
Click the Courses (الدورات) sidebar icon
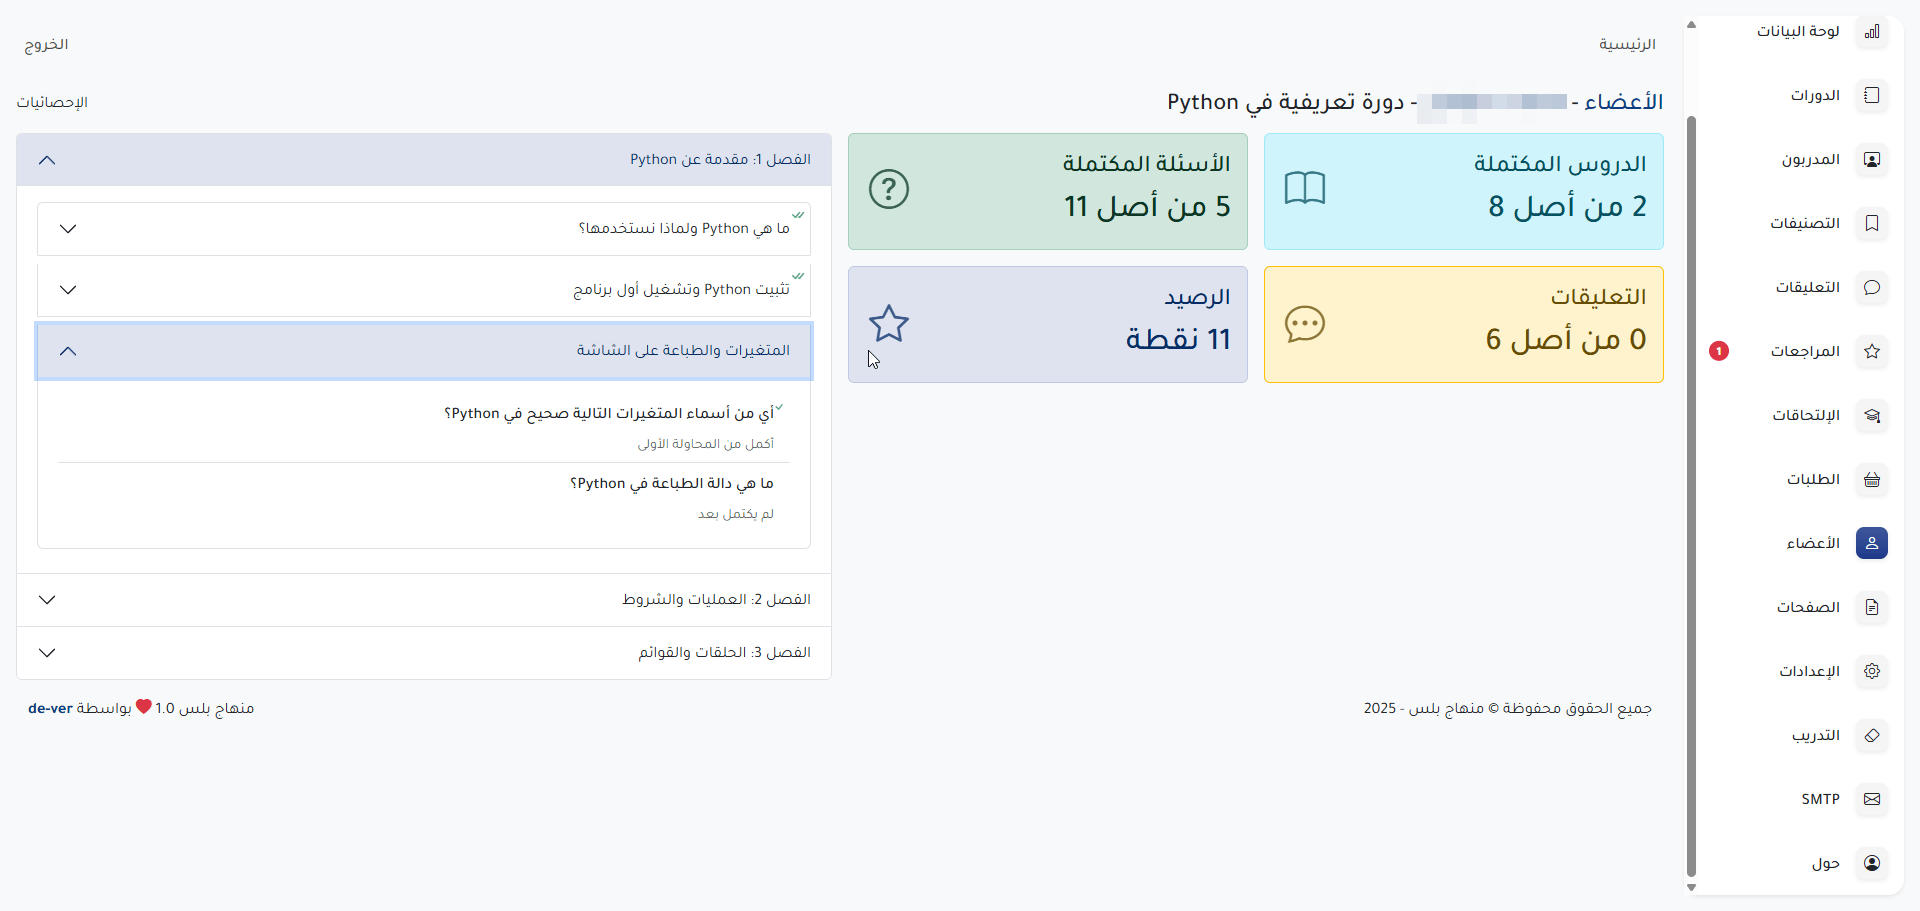1872,96
